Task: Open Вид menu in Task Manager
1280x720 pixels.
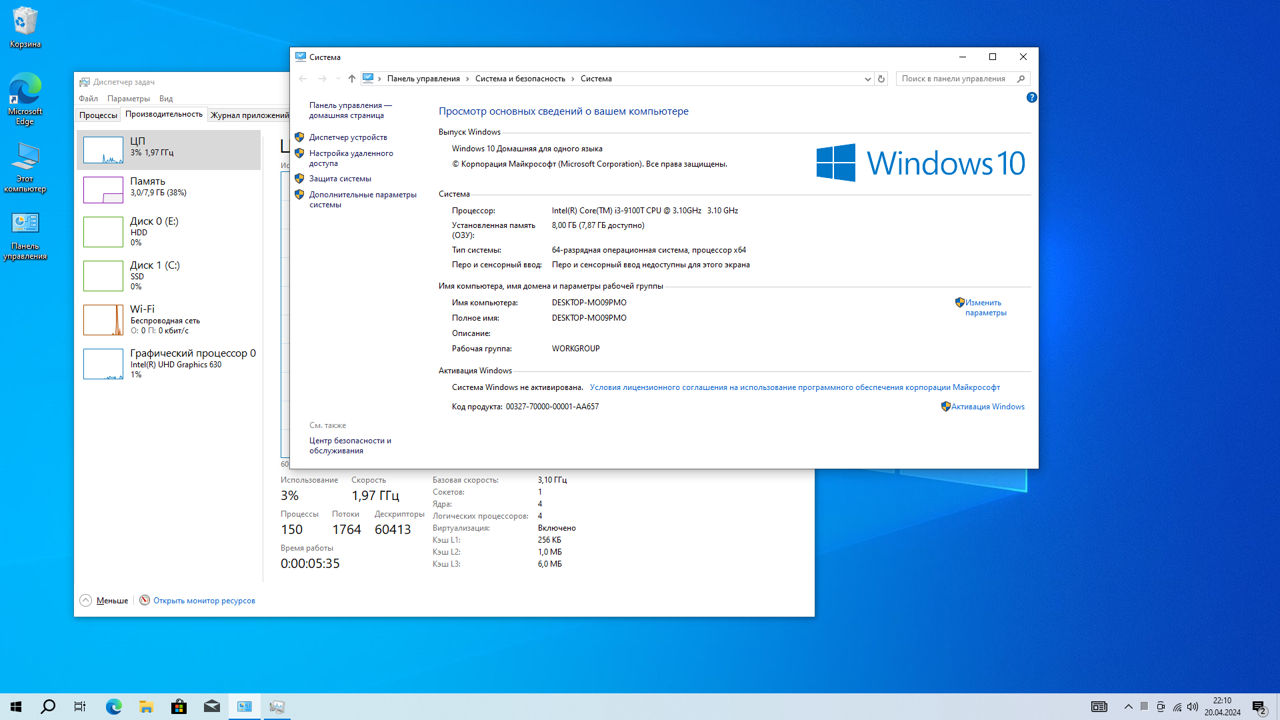Action: [x=166, y=99]
